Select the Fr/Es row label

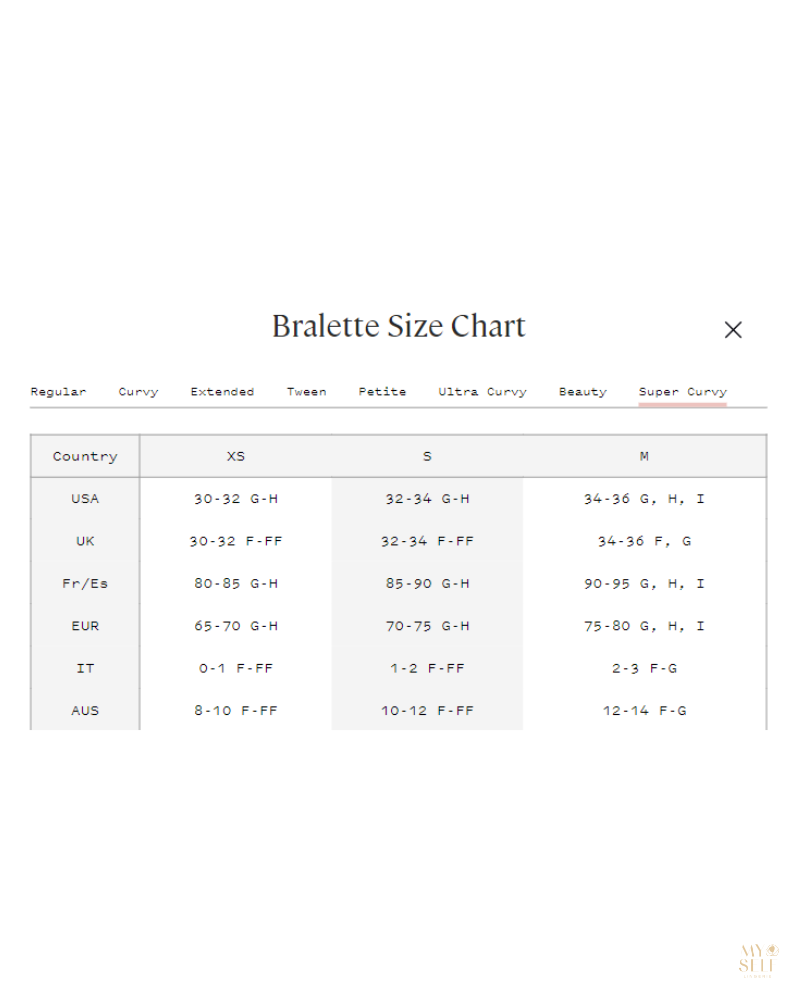click(x=85, y=584)
